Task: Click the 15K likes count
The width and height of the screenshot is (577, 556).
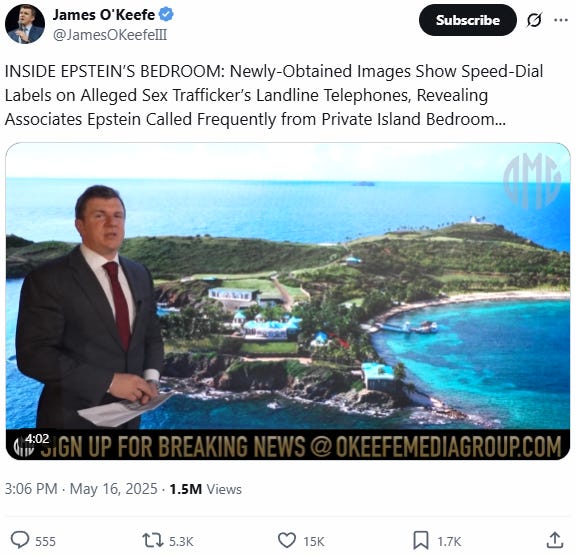Action: pos(314,542)
